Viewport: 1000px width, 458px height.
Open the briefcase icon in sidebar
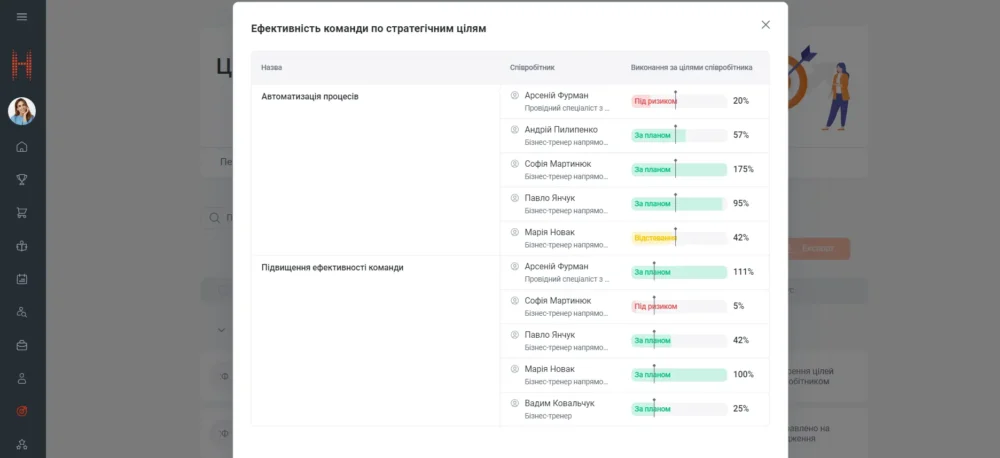tap(22, 345)
